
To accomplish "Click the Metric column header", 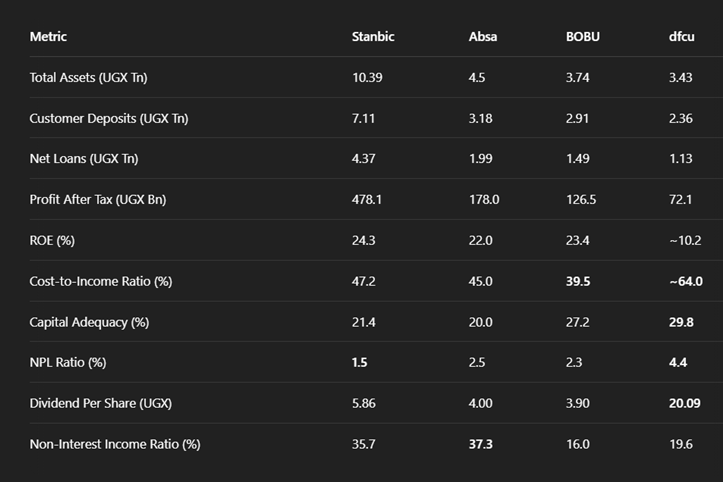I will pyautogui.click(x=48, y=36).
